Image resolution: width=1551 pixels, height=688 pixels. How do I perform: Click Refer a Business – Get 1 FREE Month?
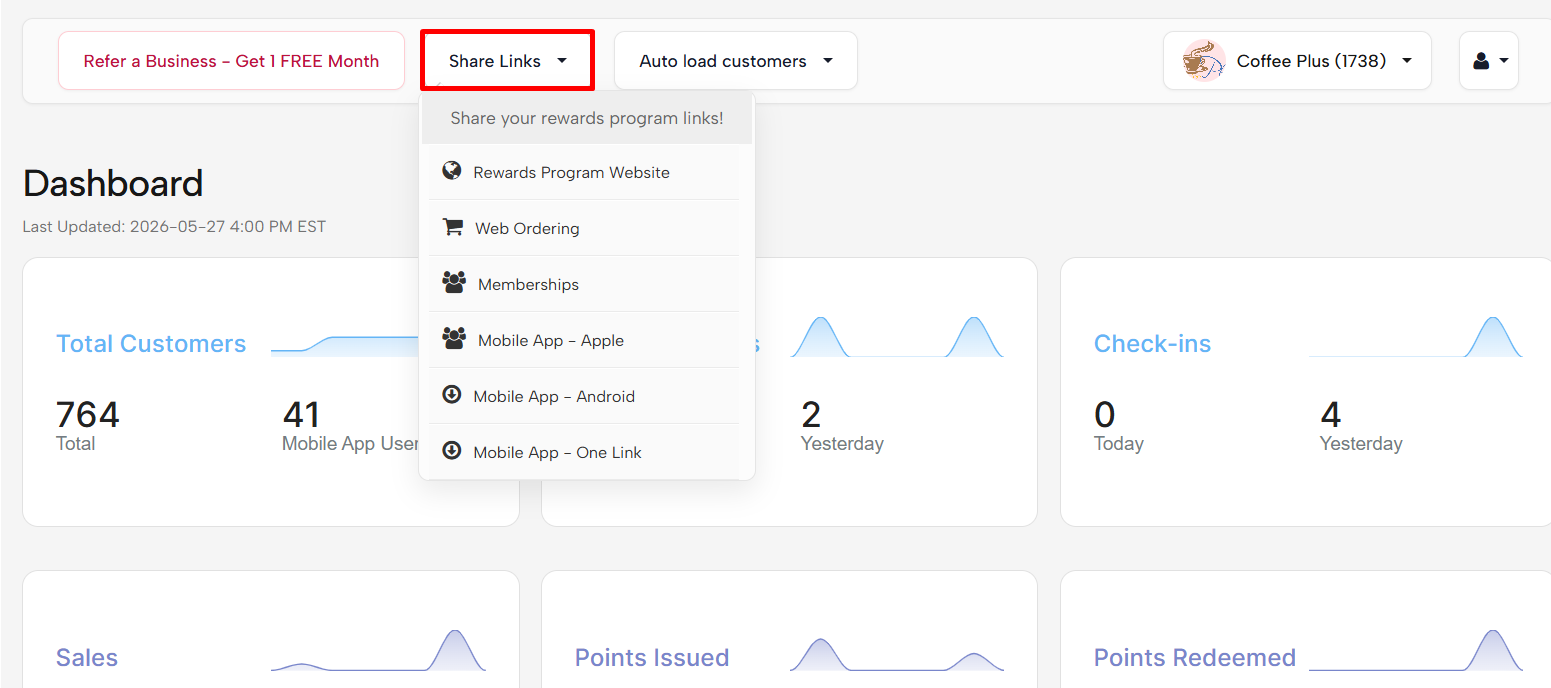(x=231, y=61)
